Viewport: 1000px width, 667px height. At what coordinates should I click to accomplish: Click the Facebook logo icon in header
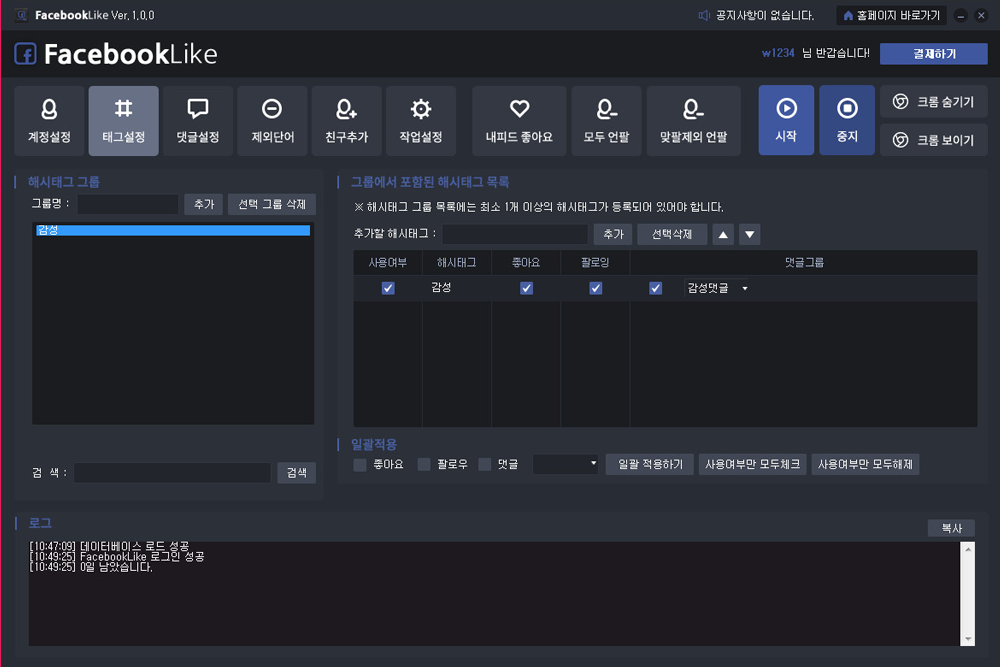[26, 54]
